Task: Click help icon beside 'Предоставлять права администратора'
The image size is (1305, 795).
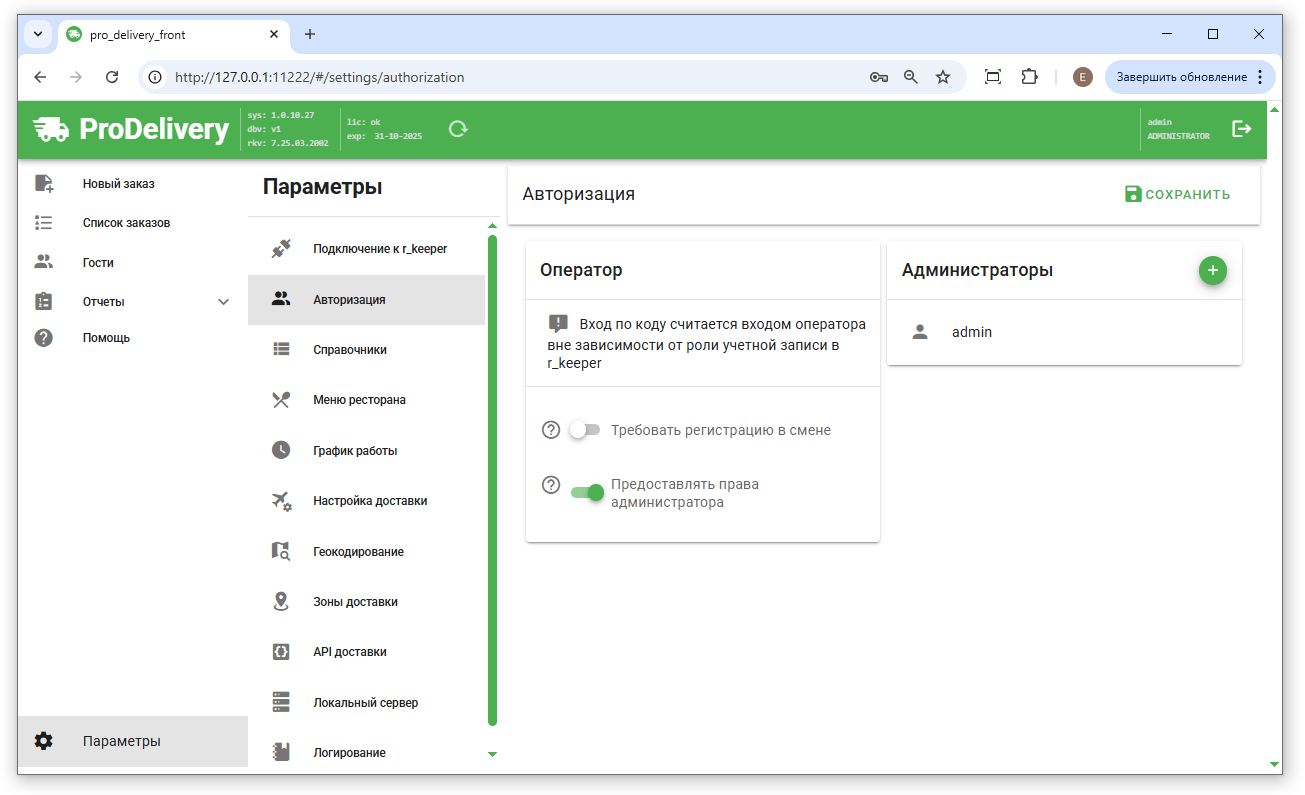Action: (x=551, y=485)
